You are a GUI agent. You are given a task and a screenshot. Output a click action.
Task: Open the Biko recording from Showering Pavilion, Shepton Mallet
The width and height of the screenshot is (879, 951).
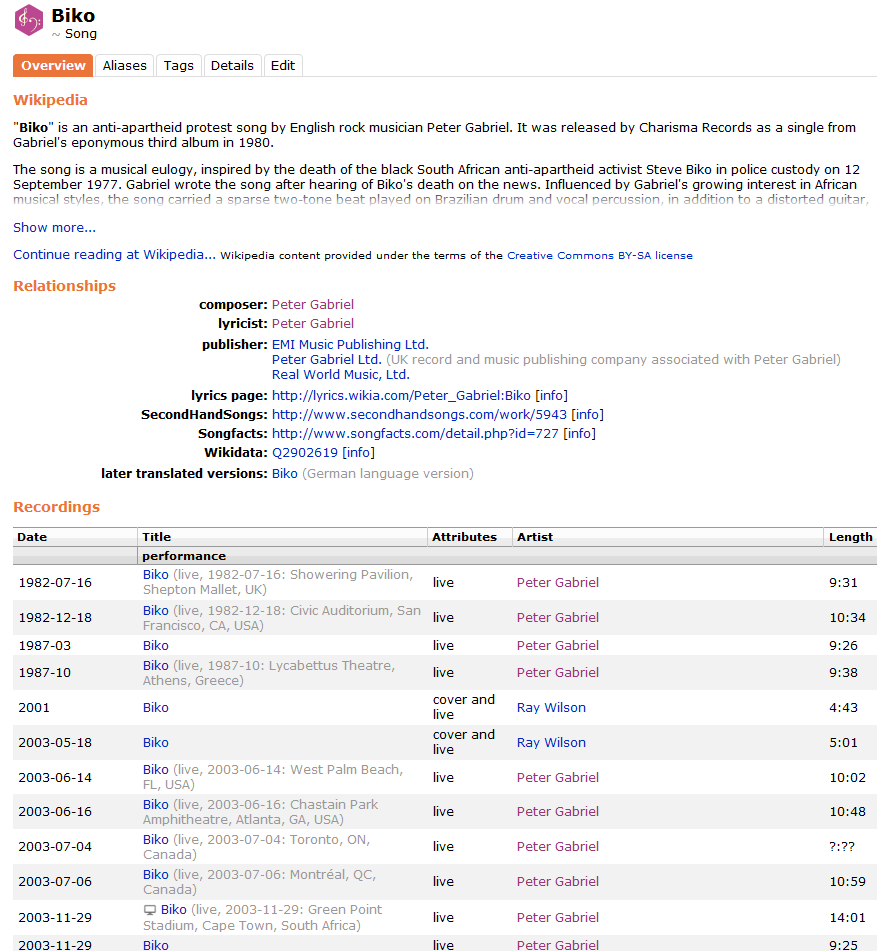click(x=155, y=574)
